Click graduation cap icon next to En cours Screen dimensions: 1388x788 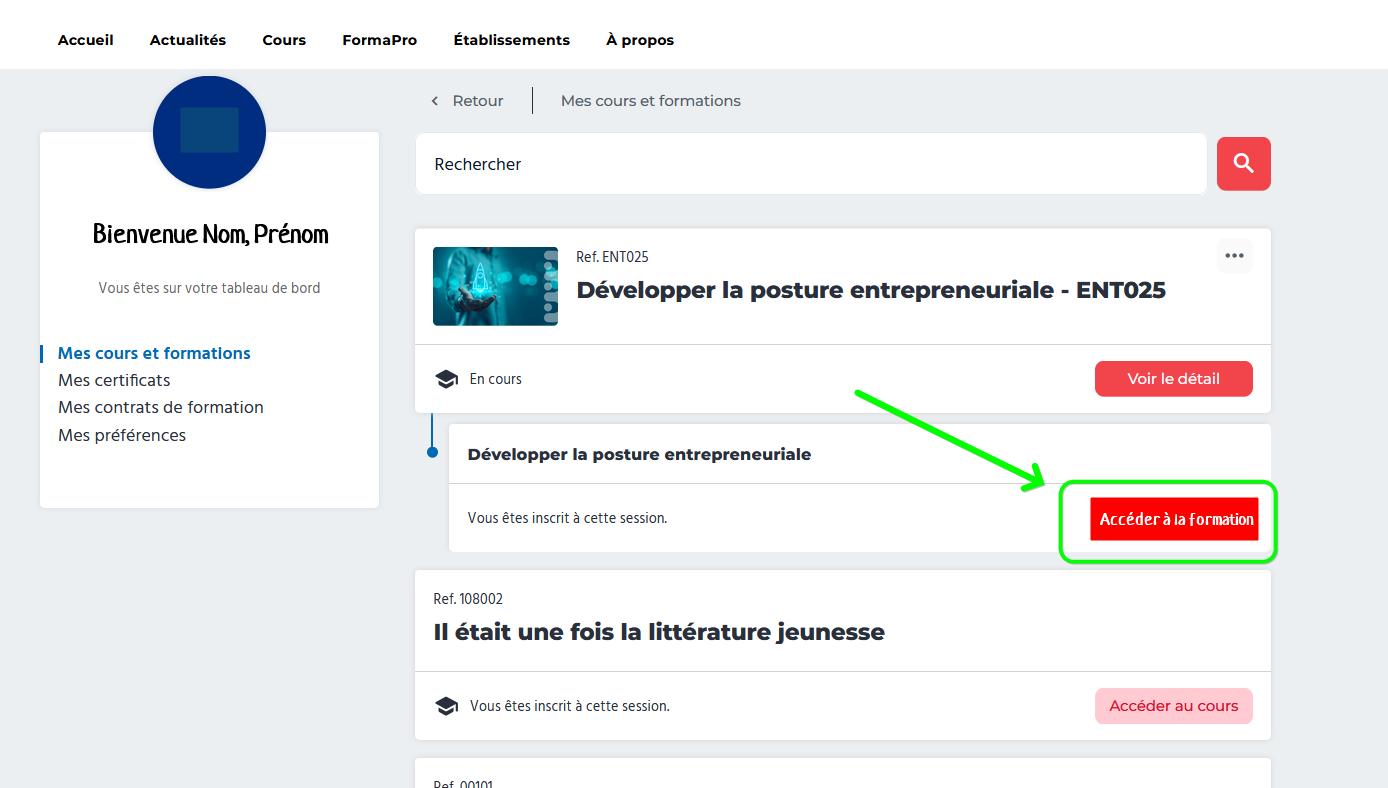tap(446, 379)
